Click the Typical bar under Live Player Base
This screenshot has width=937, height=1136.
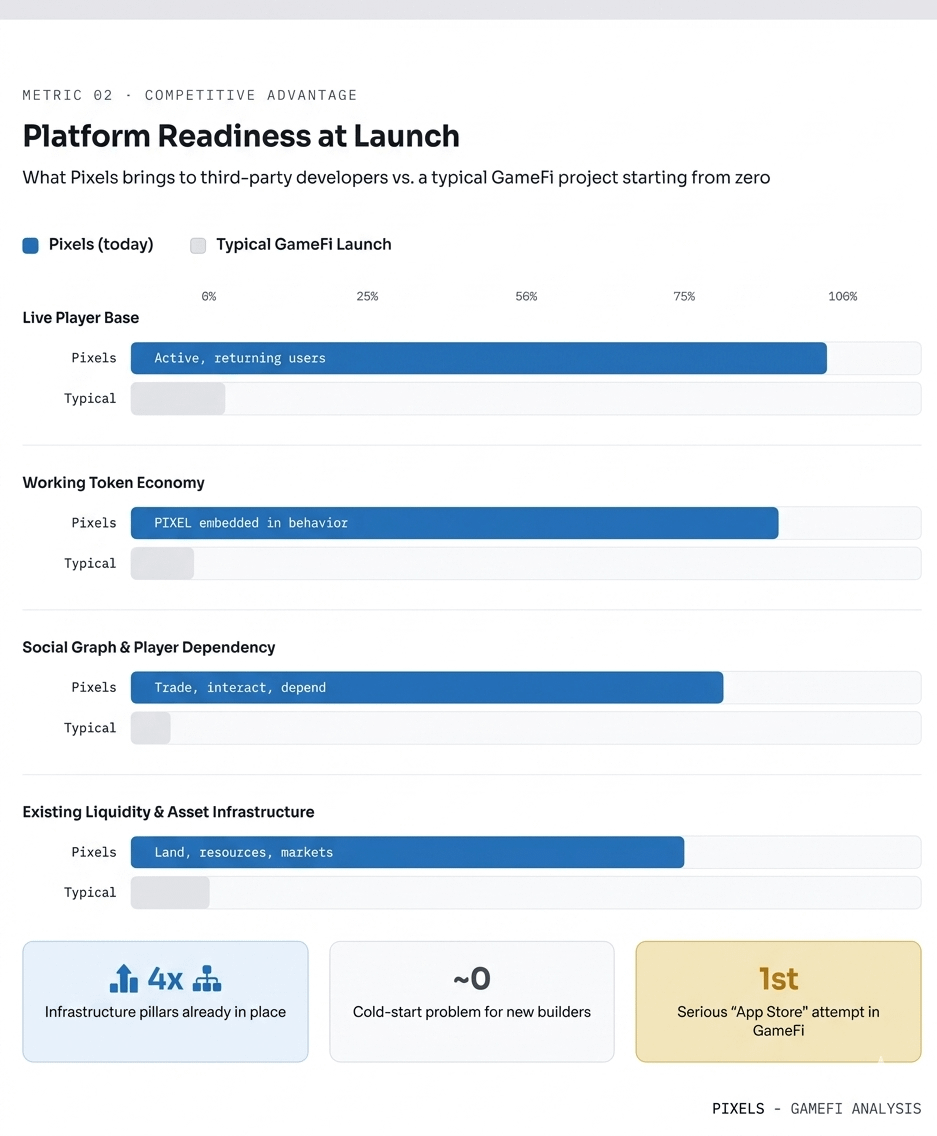(x=178, y=398)
